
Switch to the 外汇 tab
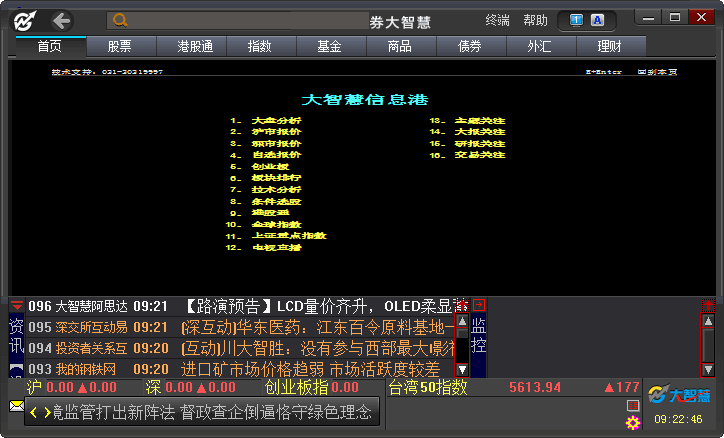(539, 46)
